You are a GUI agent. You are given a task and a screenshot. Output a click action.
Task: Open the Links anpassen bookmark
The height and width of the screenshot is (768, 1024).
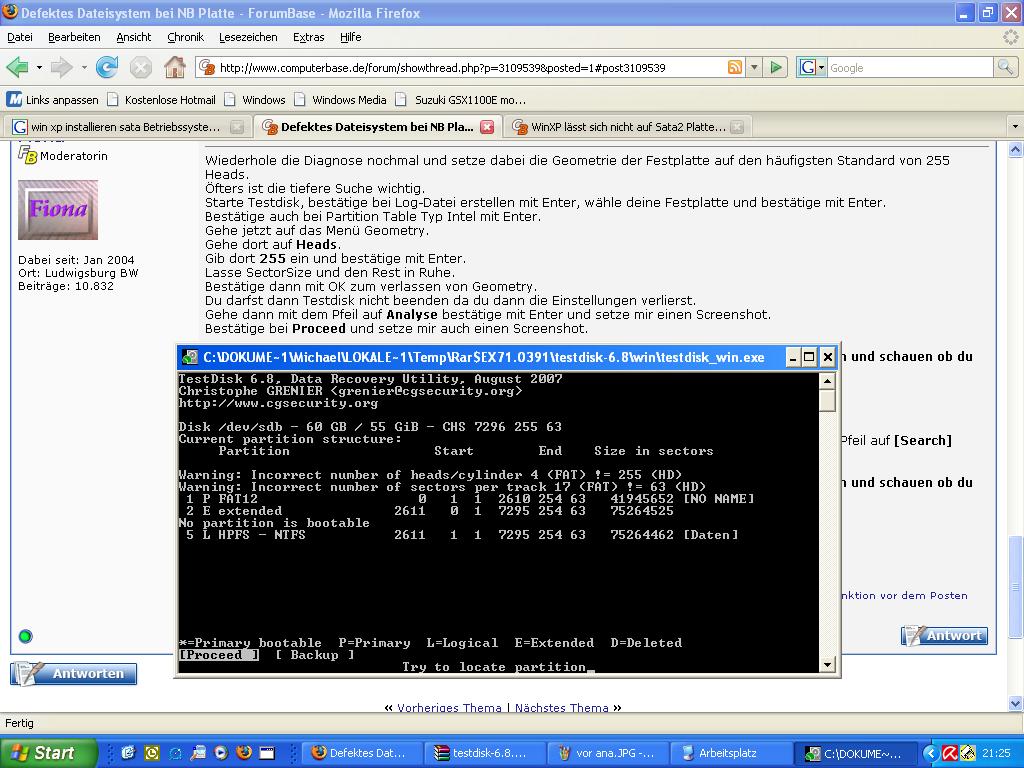53,100
